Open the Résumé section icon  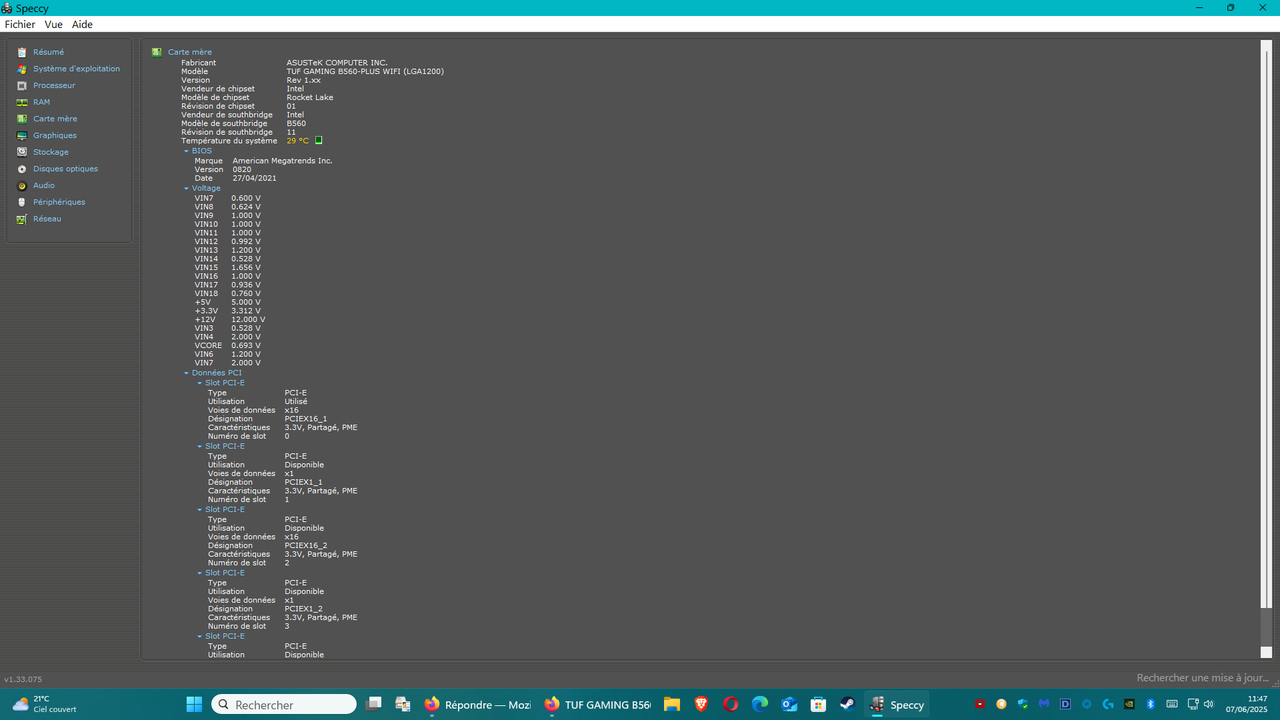click(22, 52)
